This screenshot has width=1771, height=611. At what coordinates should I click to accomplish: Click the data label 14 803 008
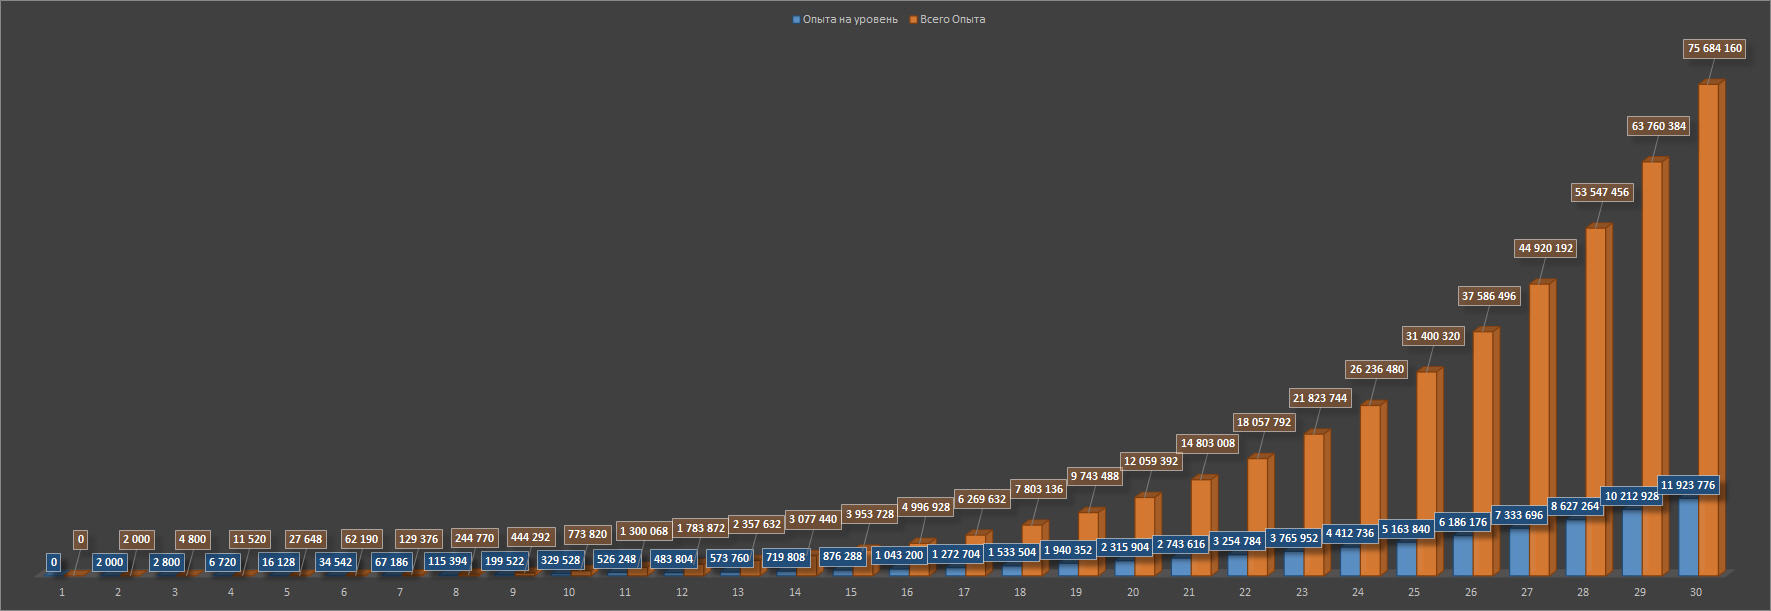[x=1207, y=443]
